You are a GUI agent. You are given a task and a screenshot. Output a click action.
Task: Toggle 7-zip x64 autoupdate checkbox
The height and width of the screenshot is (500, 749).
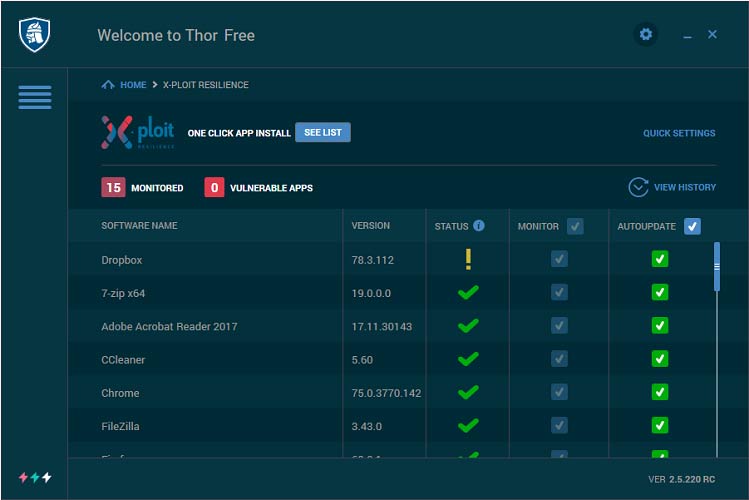(x=660, y=292)
